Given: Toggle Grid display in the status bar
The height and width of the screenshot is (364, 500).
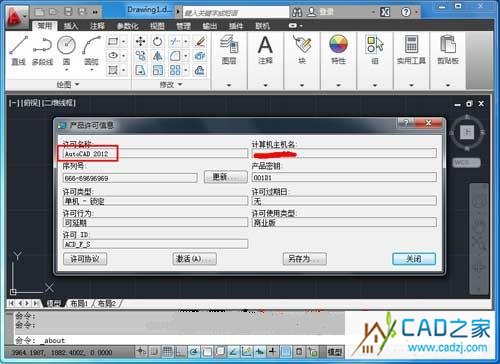Looking at the screenshot, I should click(167, 351).
